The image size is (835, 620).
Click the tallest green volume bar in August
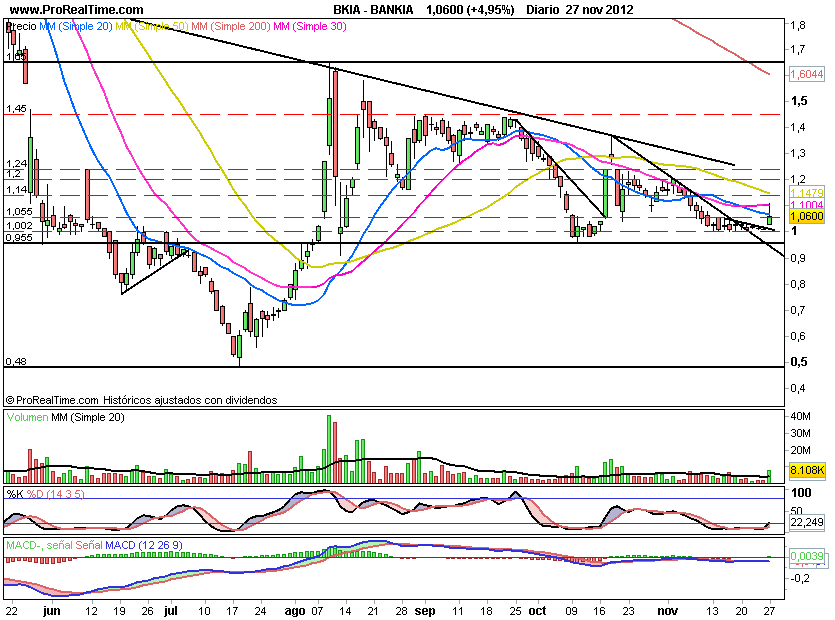click(329, 449)
